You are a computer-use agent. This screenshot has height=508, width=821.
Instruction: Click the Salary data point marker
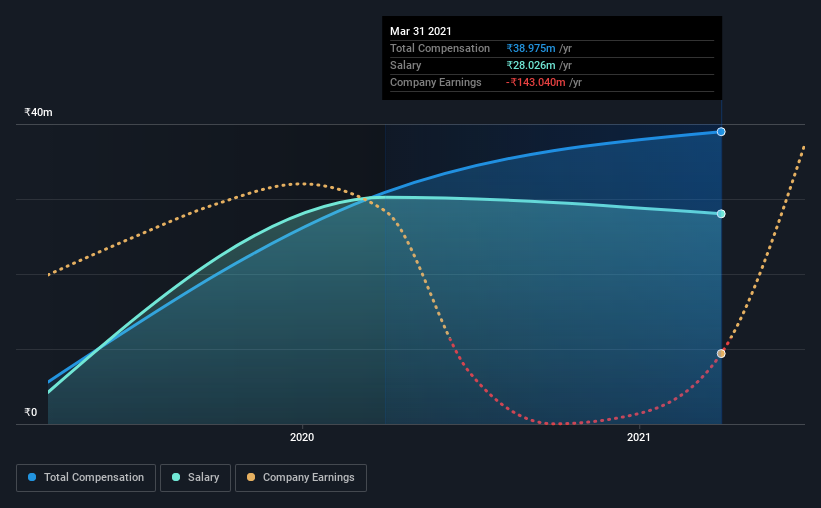click(721, 214)
